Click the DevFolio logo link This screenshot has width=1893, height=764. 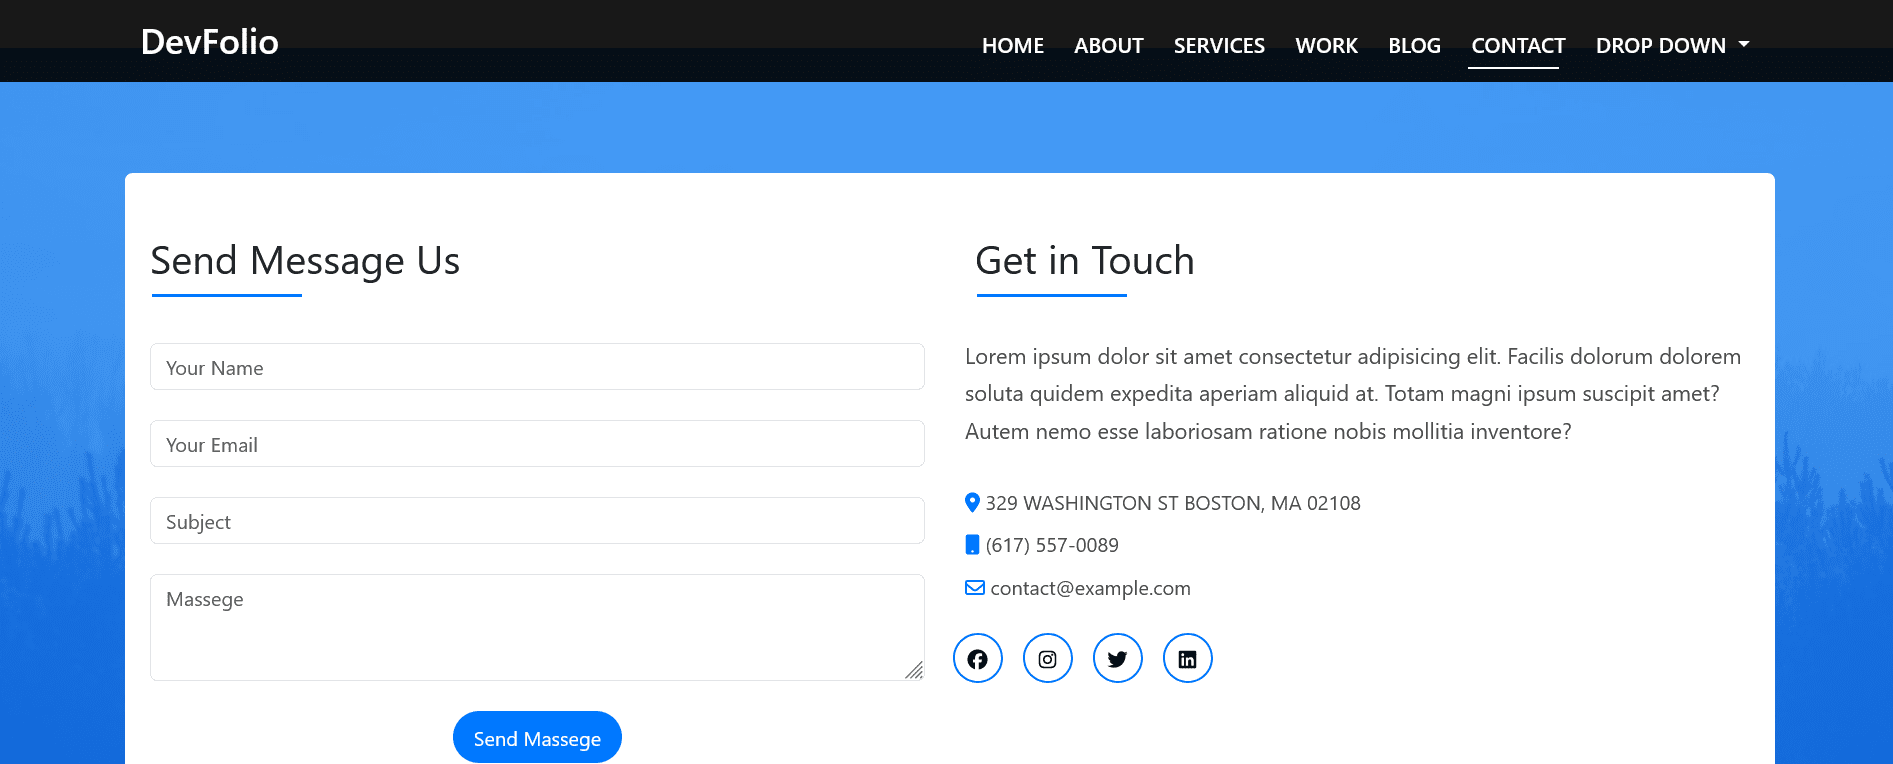[x=210, y=42]
